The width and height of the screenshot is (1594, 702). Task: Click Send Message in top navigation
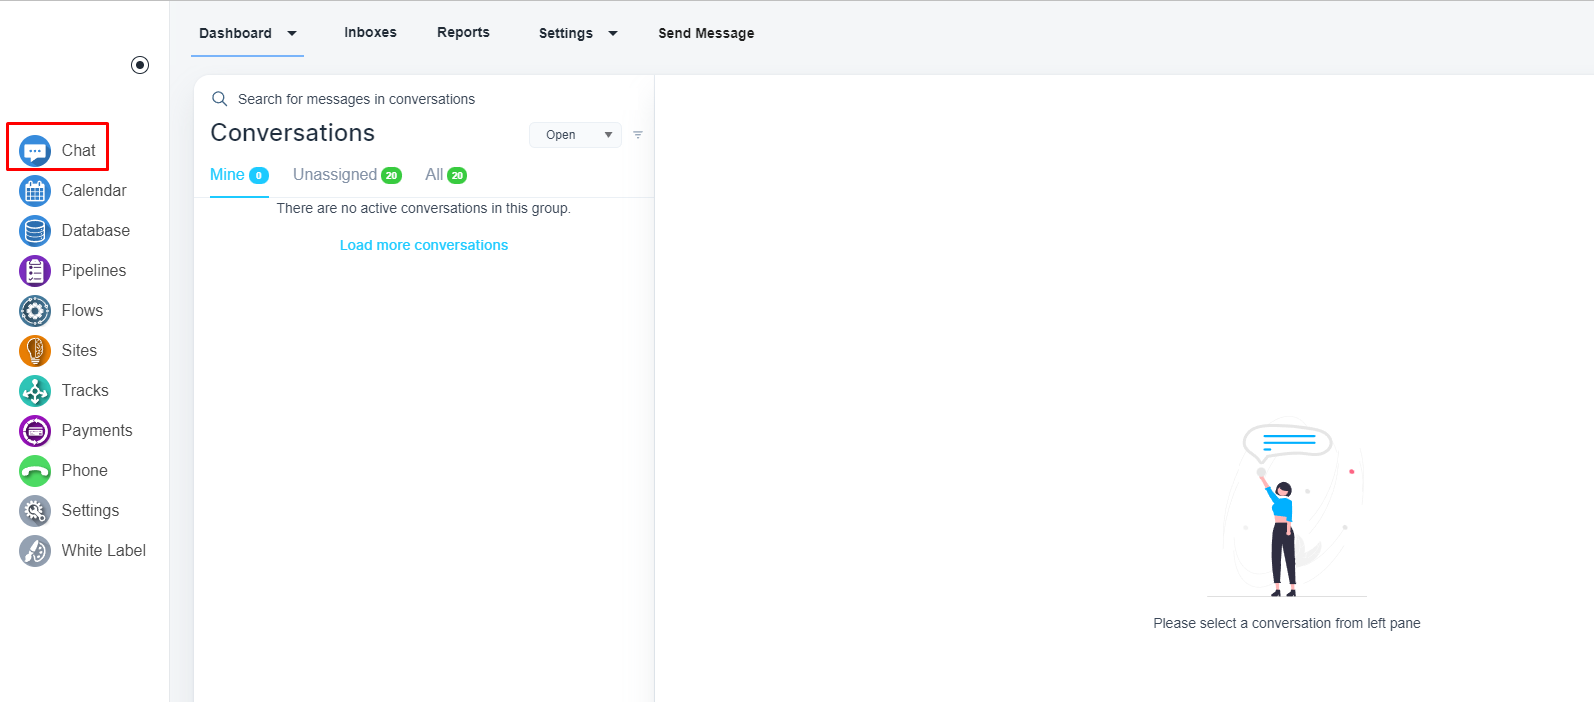coord(706,33)
